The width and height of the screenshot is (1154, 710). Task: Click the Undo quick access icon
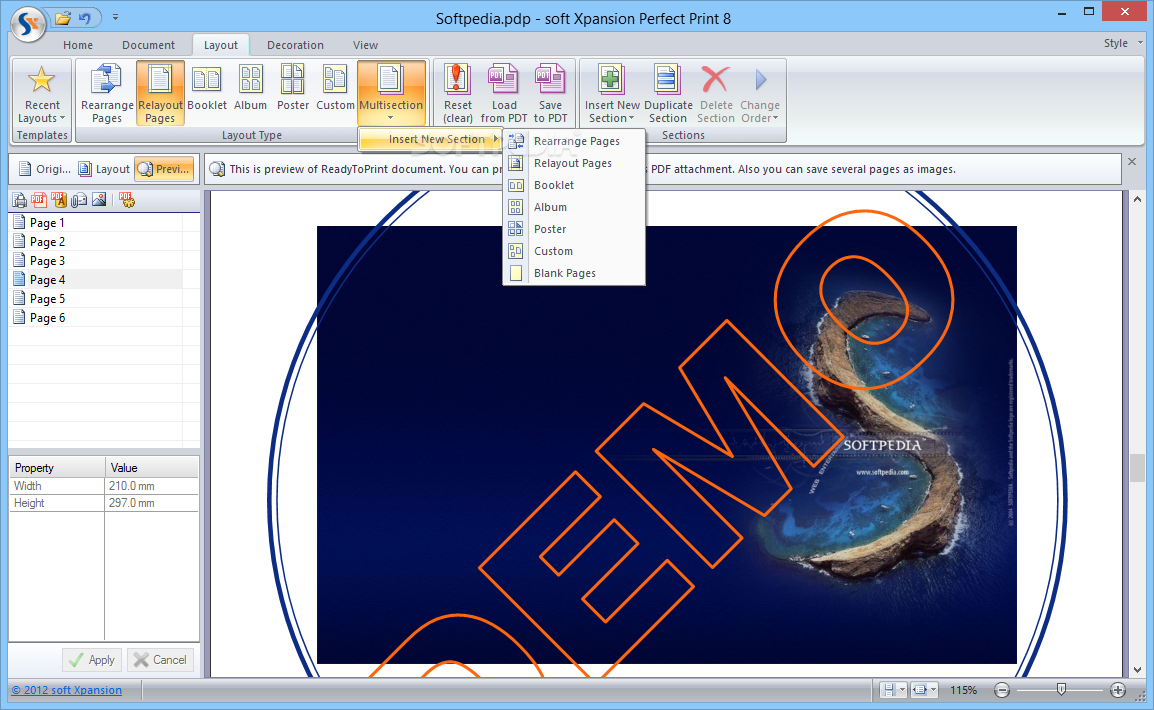[85, 18]
